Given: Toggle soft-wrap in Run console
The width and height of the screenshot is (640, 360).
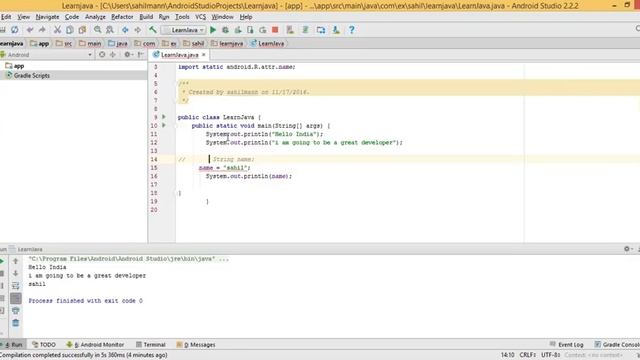Looking at the screenshot, I should (x=16, y=286).
